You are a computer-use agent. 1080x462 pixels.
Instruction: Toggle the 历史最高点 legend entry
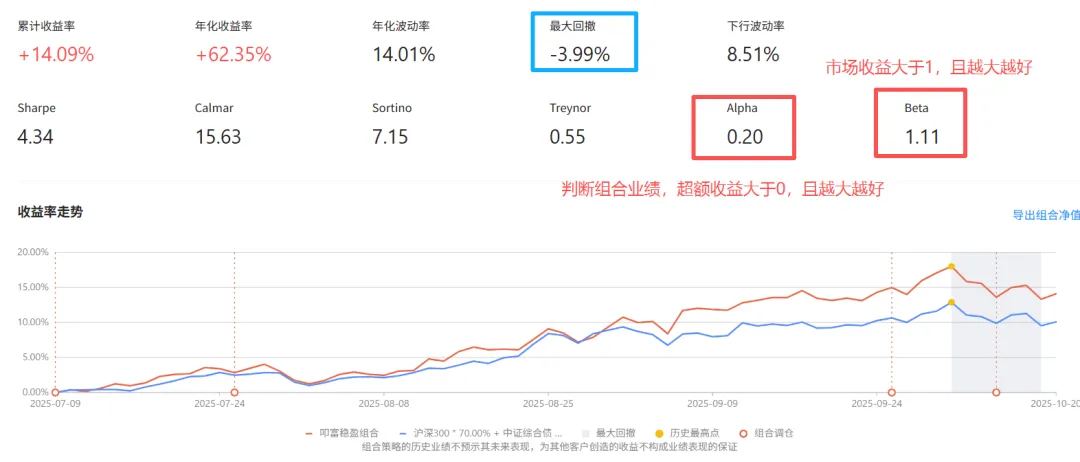[x=690, y=433]
